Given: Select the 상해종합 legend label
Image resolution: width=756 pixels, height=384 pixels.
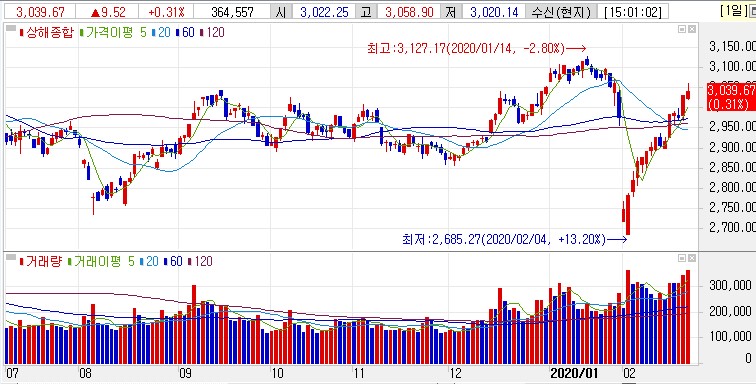Looking at the screenshot, I should (50, 33).
